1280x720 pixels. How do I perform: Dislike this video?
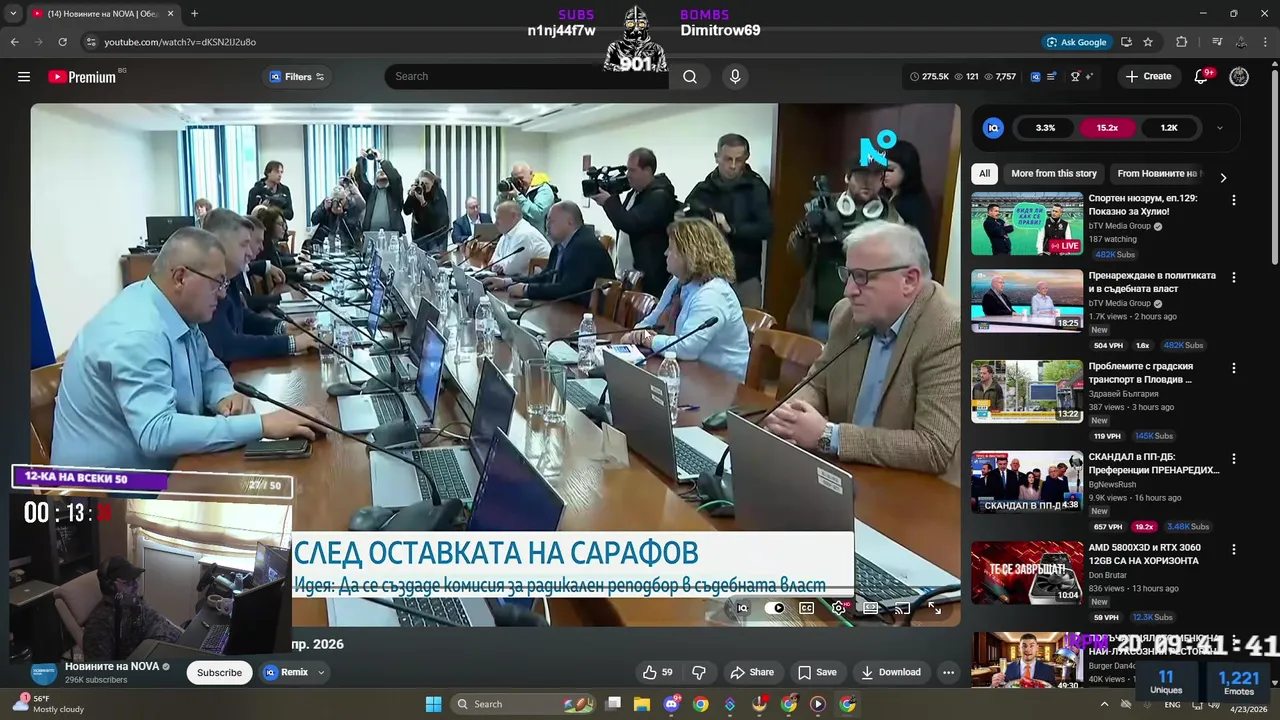pyautogui.click(x=699, y=672)
